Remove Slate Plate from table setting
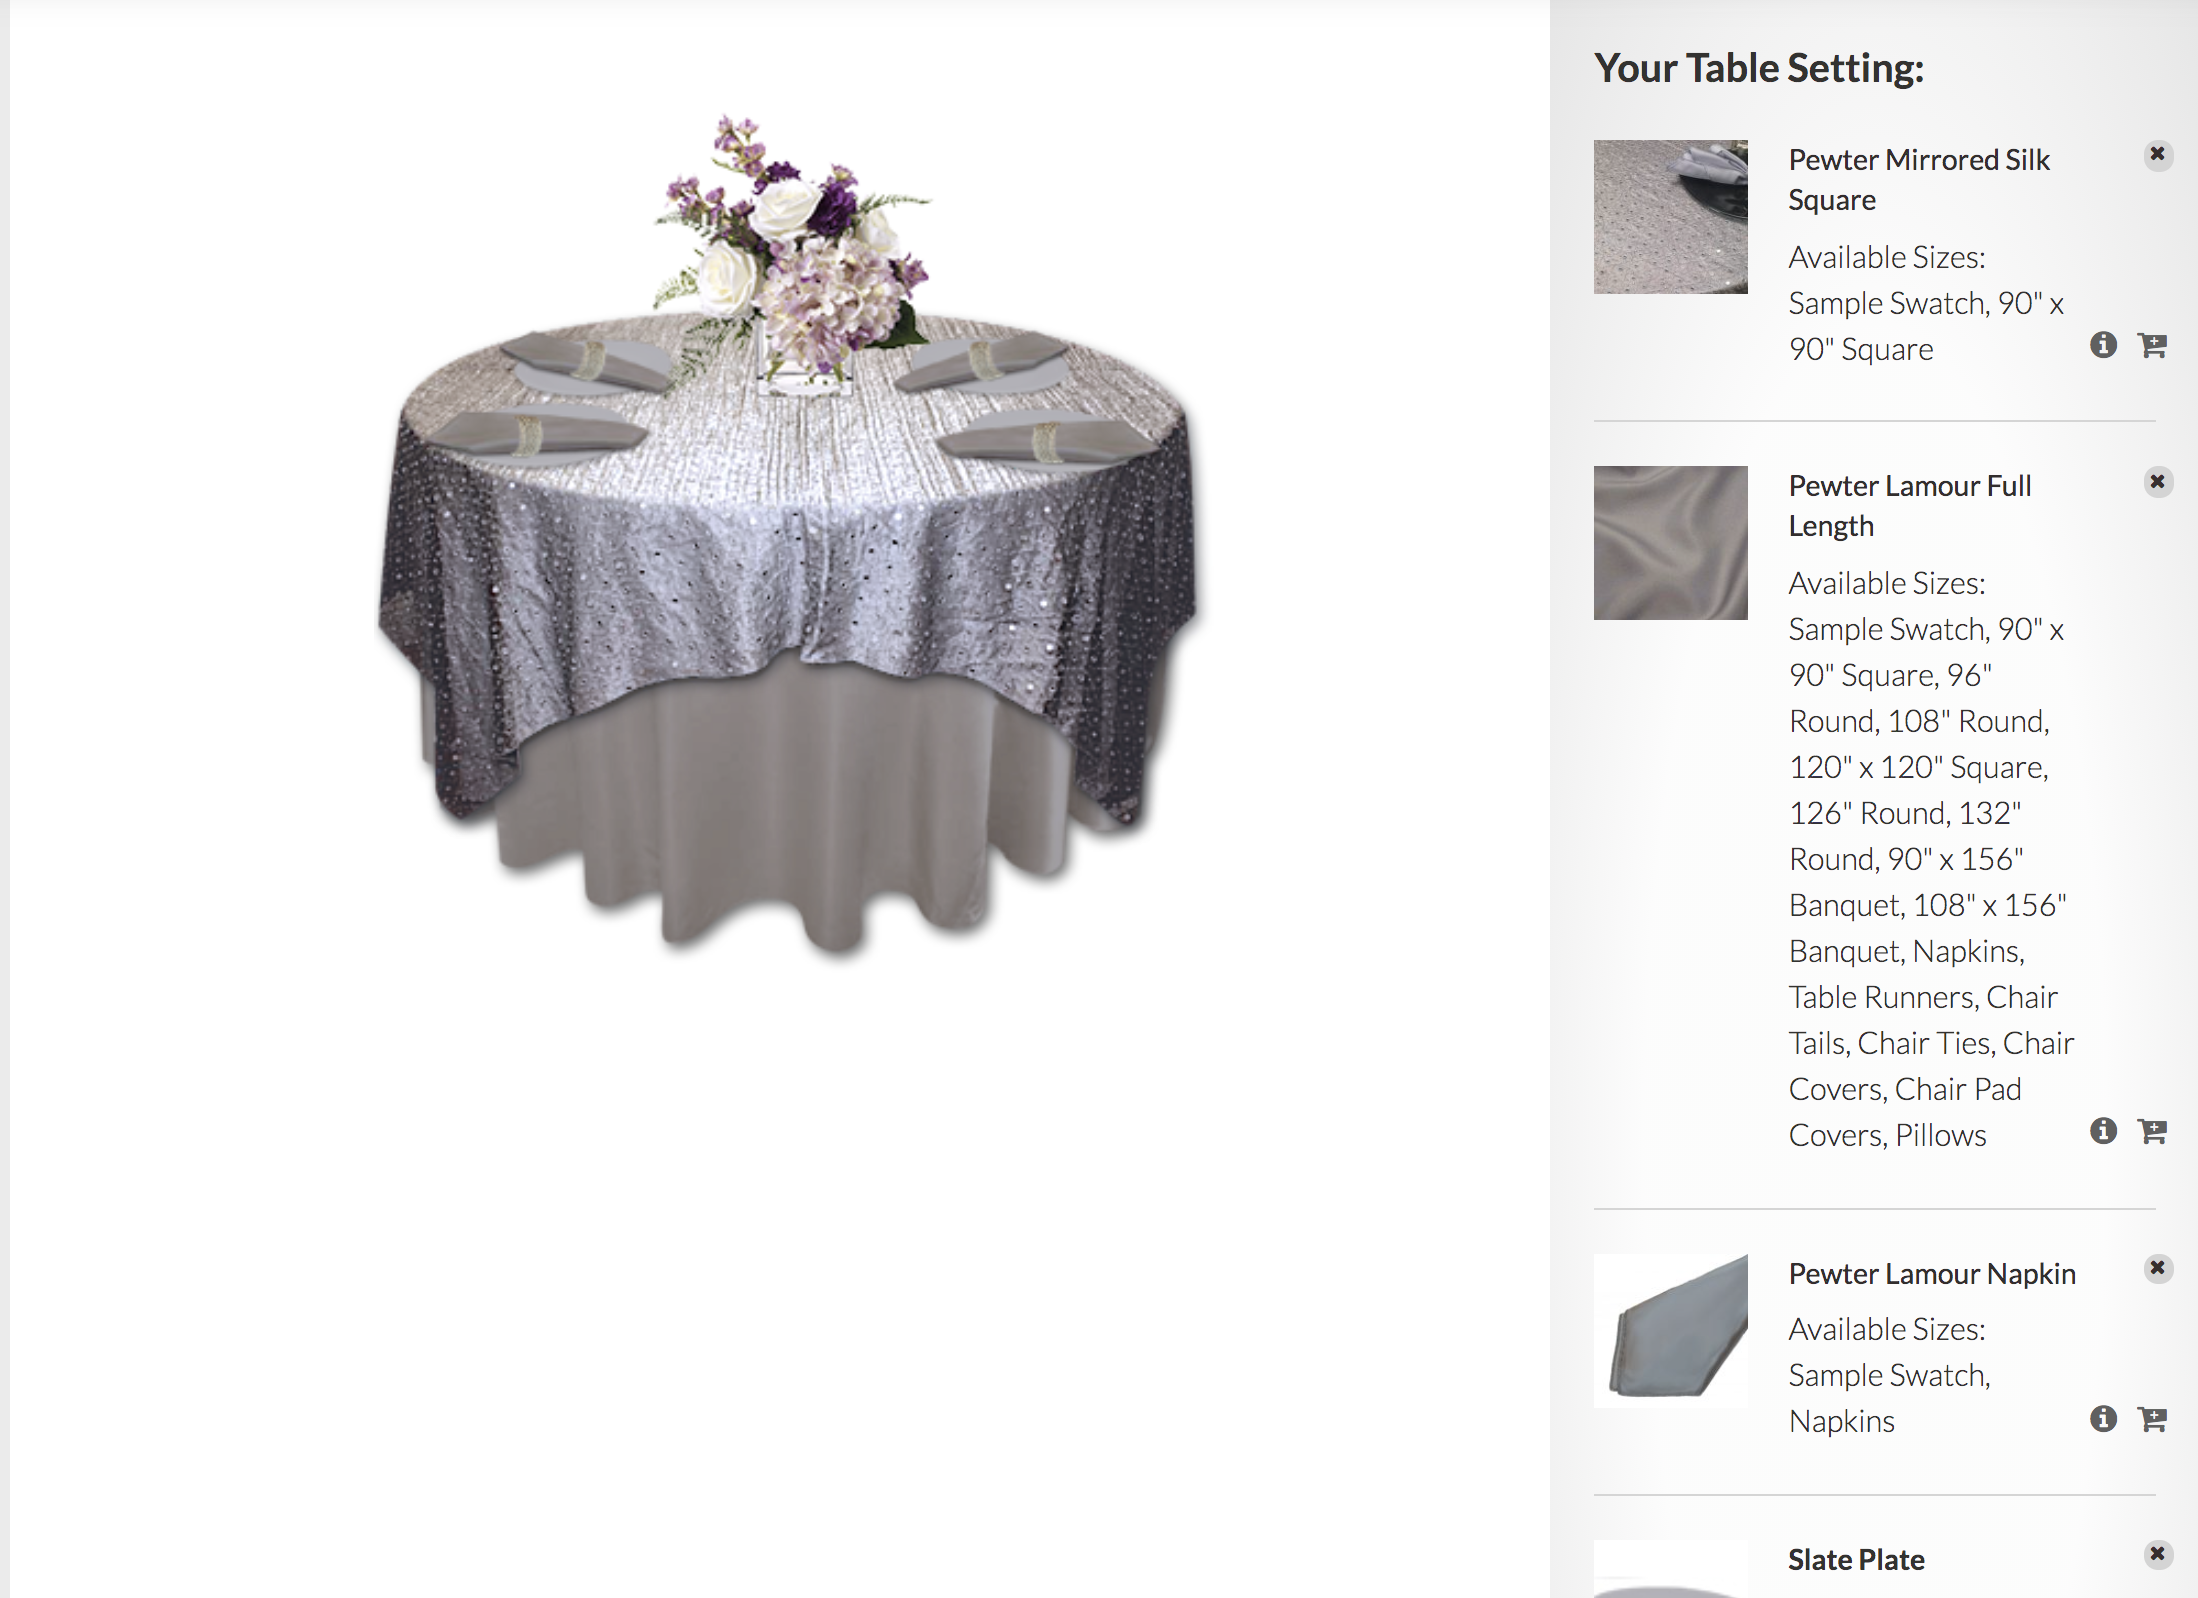Screen dimensions: 2198x1598 pos(2157,1554)
